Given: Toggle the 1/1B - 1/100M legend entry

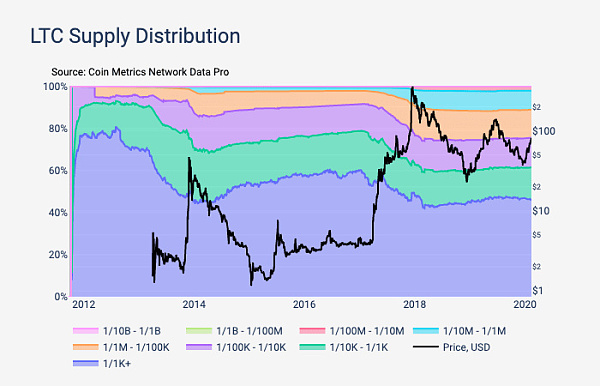Looking at the screenshot, I should [234, 331].
